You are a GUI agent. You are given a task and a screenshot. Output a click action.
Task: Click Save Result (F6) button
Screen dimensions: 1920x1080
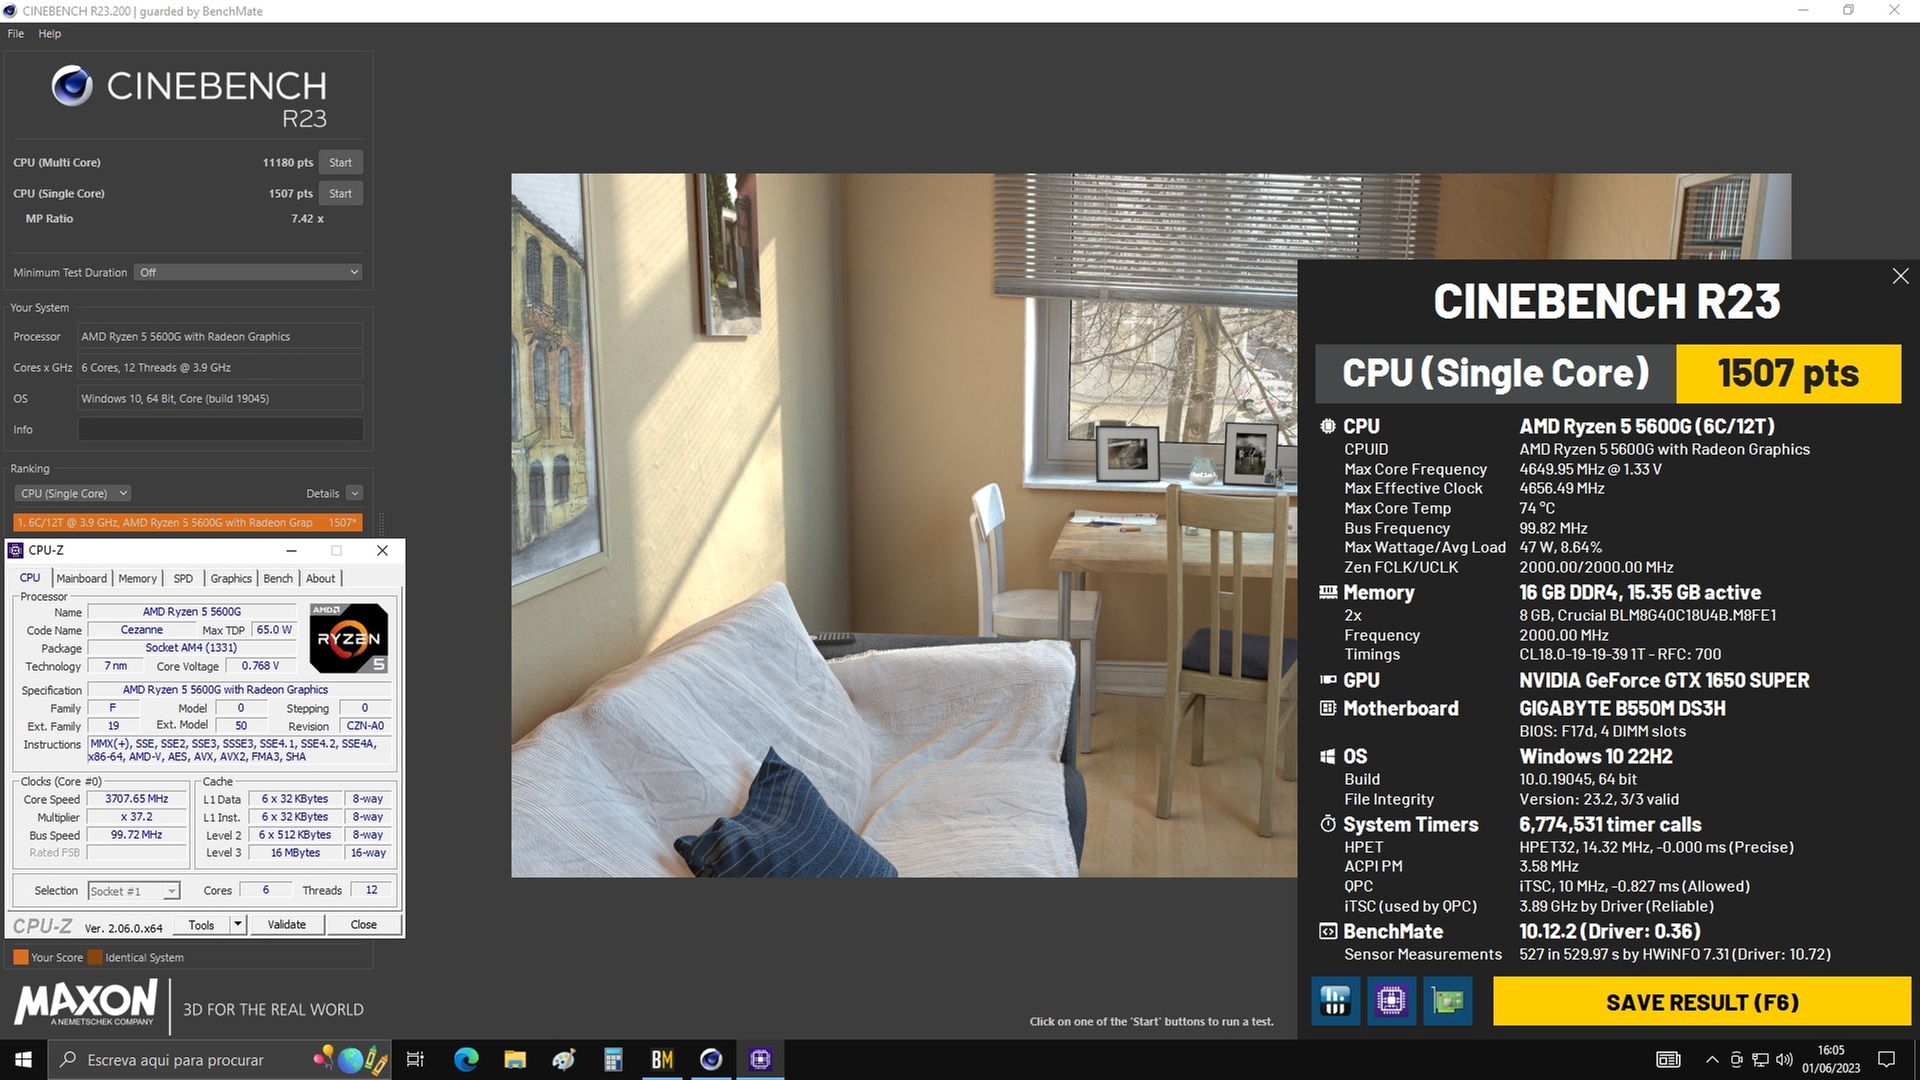click(x=1702, y=1001)
